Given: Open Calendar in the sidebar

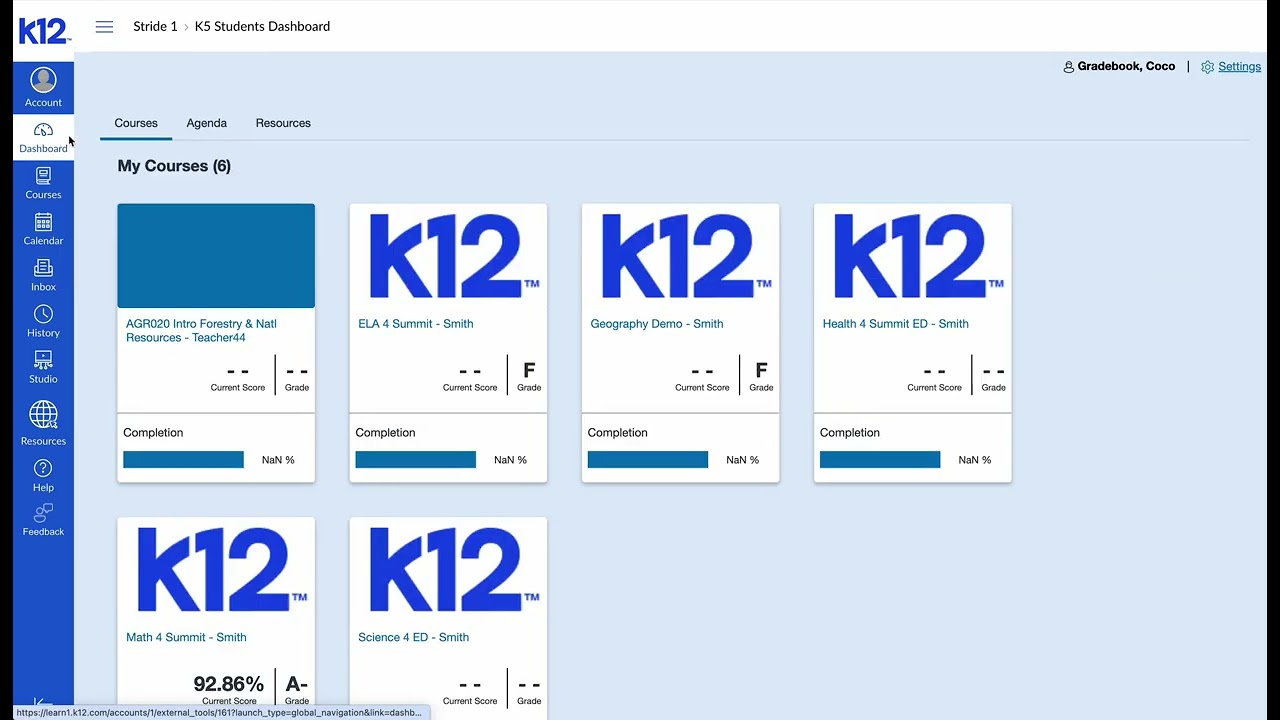Looking at the screenshot, I should click(43, 230).
